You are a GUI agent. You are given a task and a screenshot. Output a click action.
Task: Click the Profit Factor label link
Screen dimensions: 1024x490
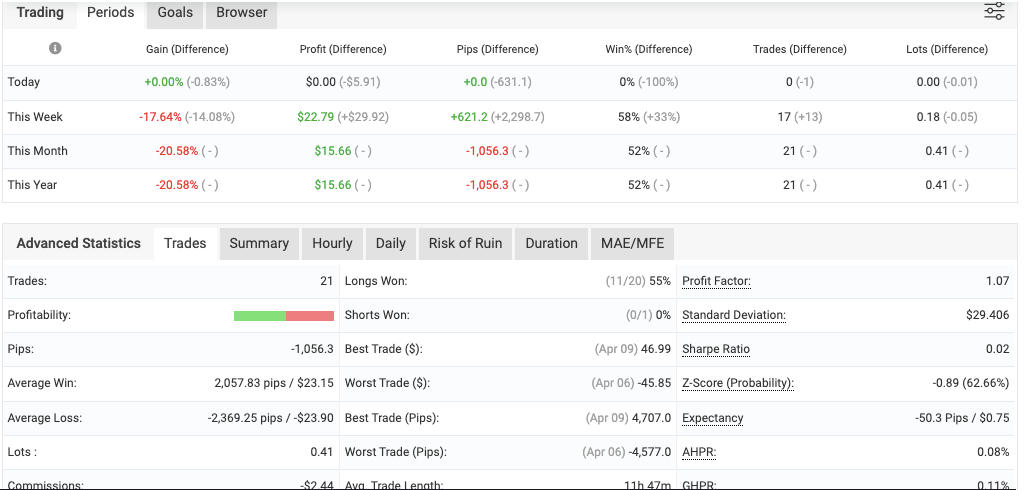(x=716, y=281)
